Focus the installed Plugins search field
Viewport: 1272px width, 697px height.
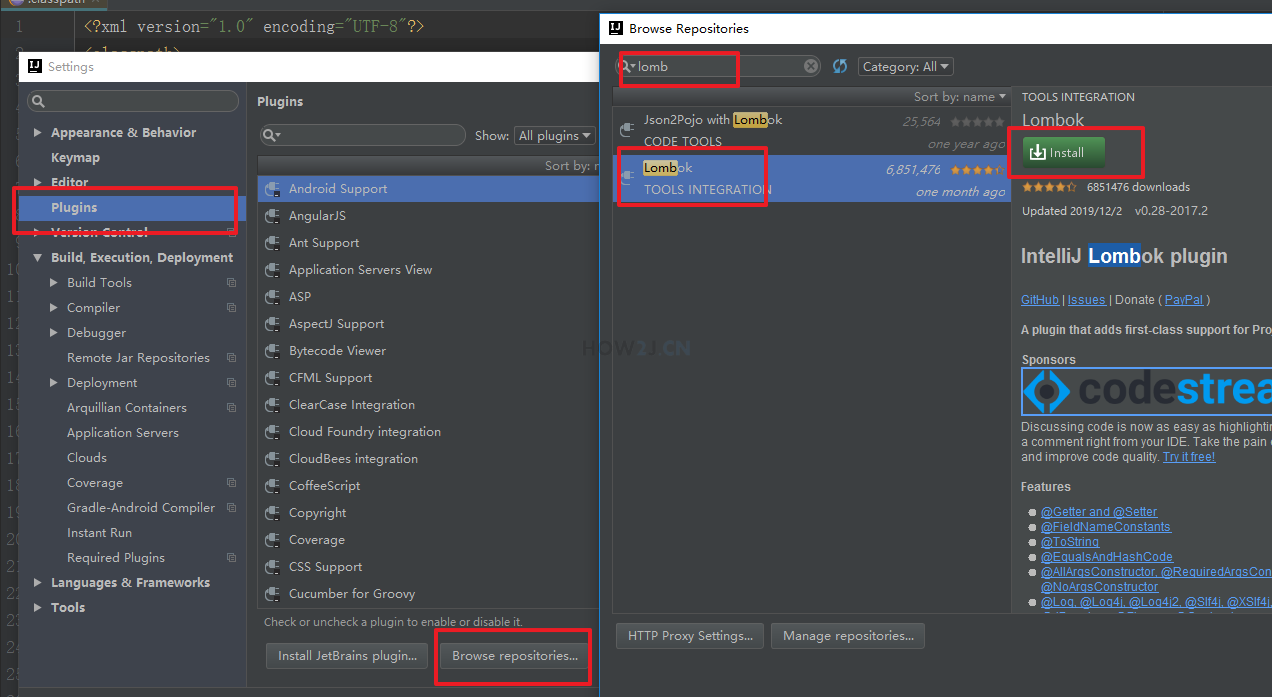tap(363, 135)
